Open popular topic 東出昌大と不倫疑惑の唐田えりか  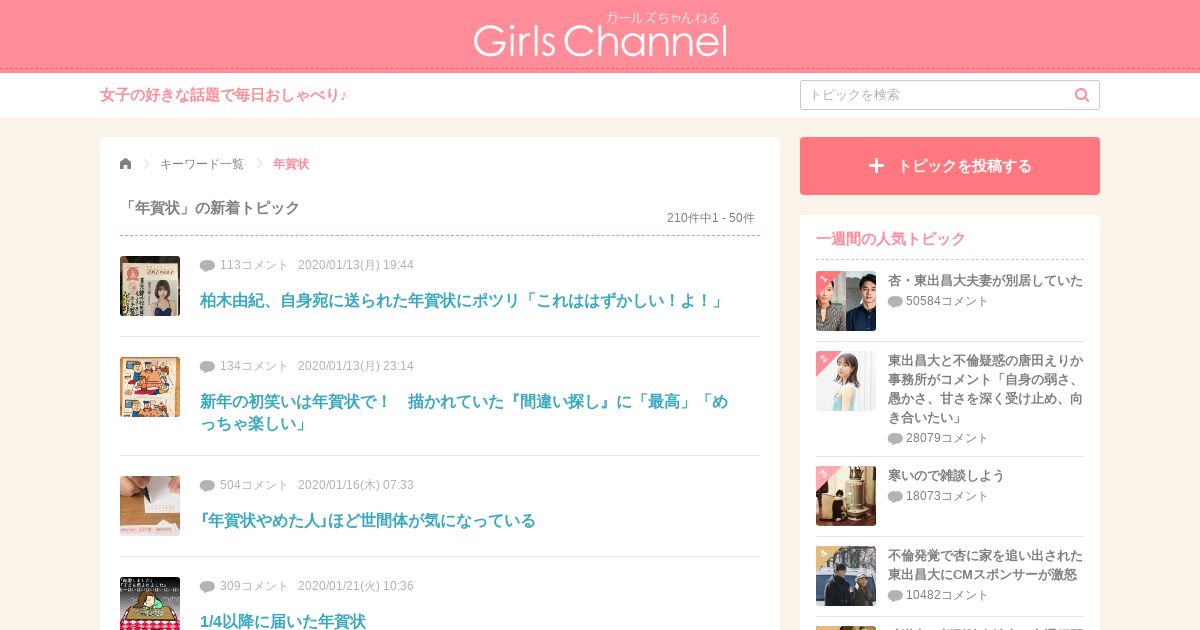pos(986,389)
